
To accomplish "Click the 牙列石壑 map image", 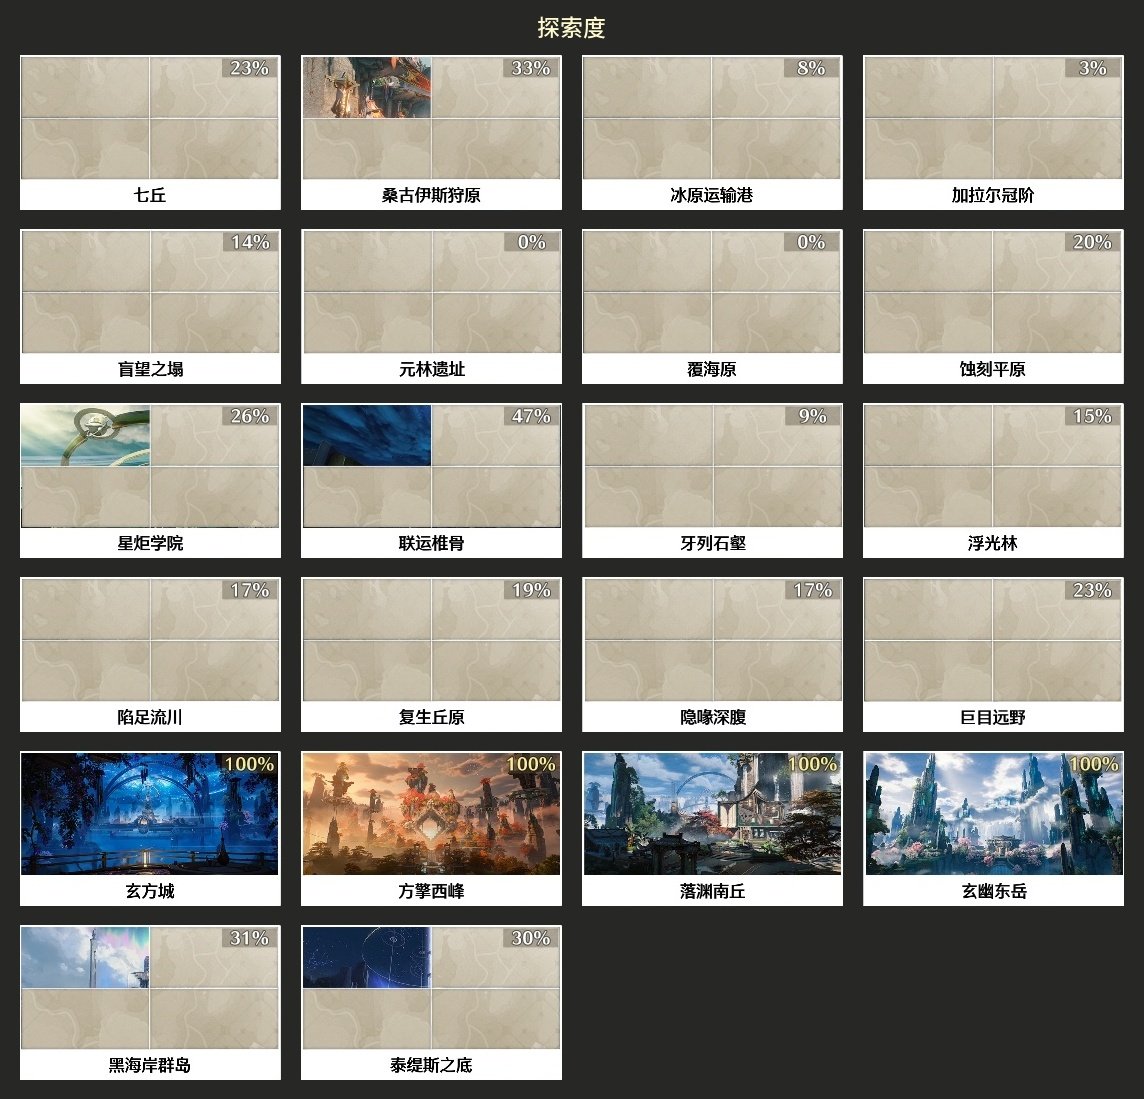I will (712, 466).
